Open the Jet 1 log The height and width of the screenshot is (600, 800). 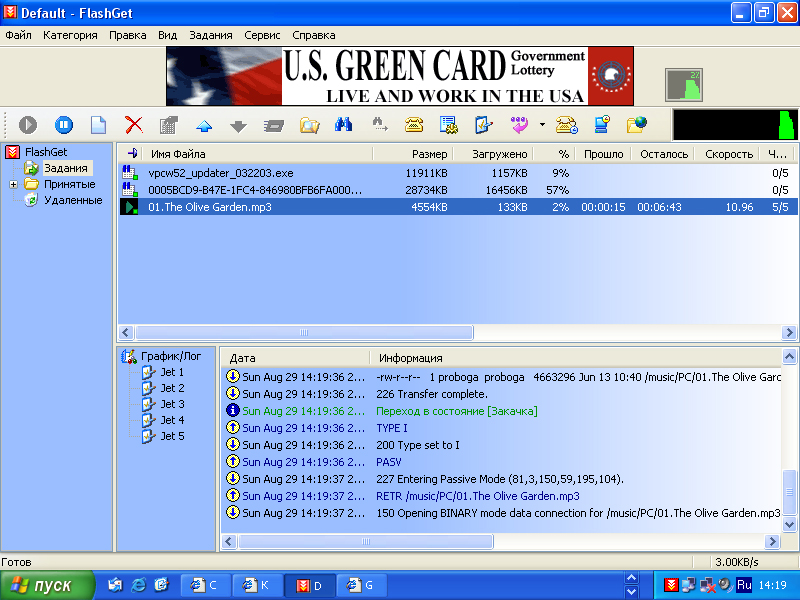pyautogui.click(x=172, y=372)
